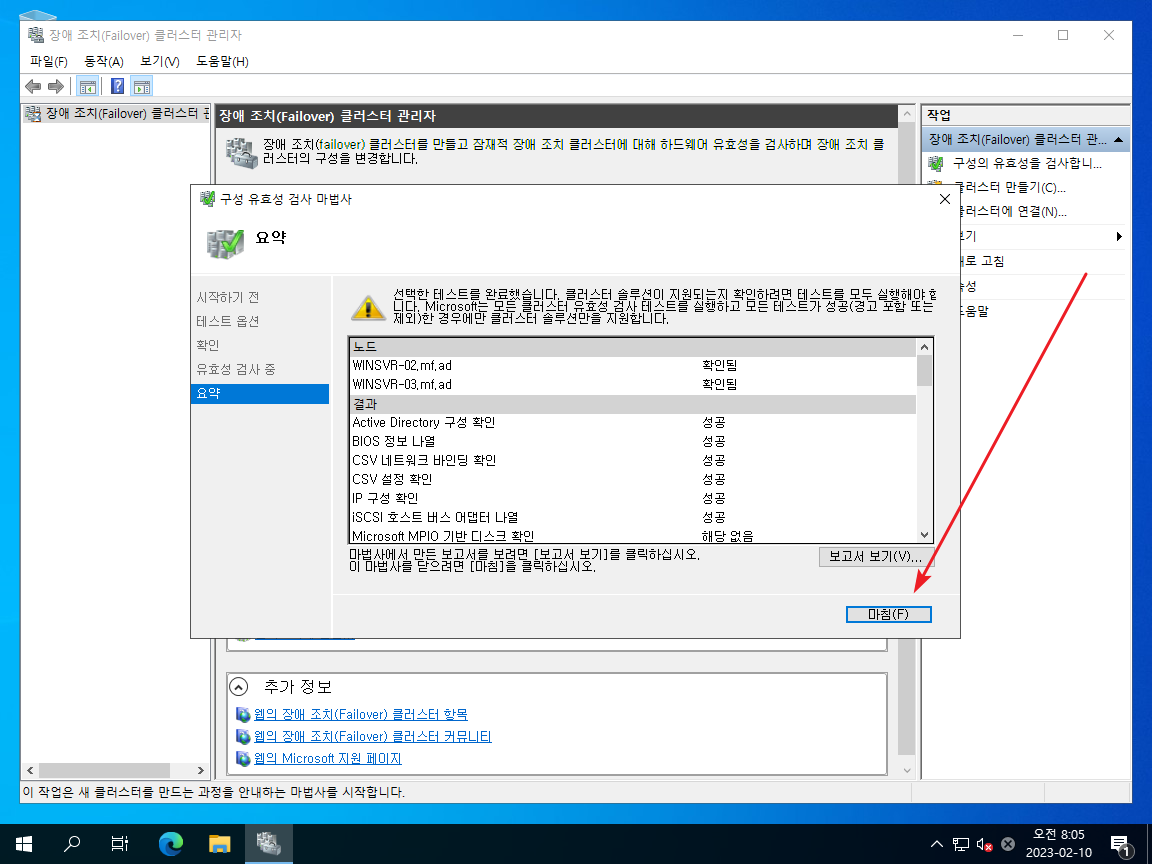Select the WINSVR-03.mf.ad node row
The height and width of the screenshot is (864, 1152).
(633, 384)
